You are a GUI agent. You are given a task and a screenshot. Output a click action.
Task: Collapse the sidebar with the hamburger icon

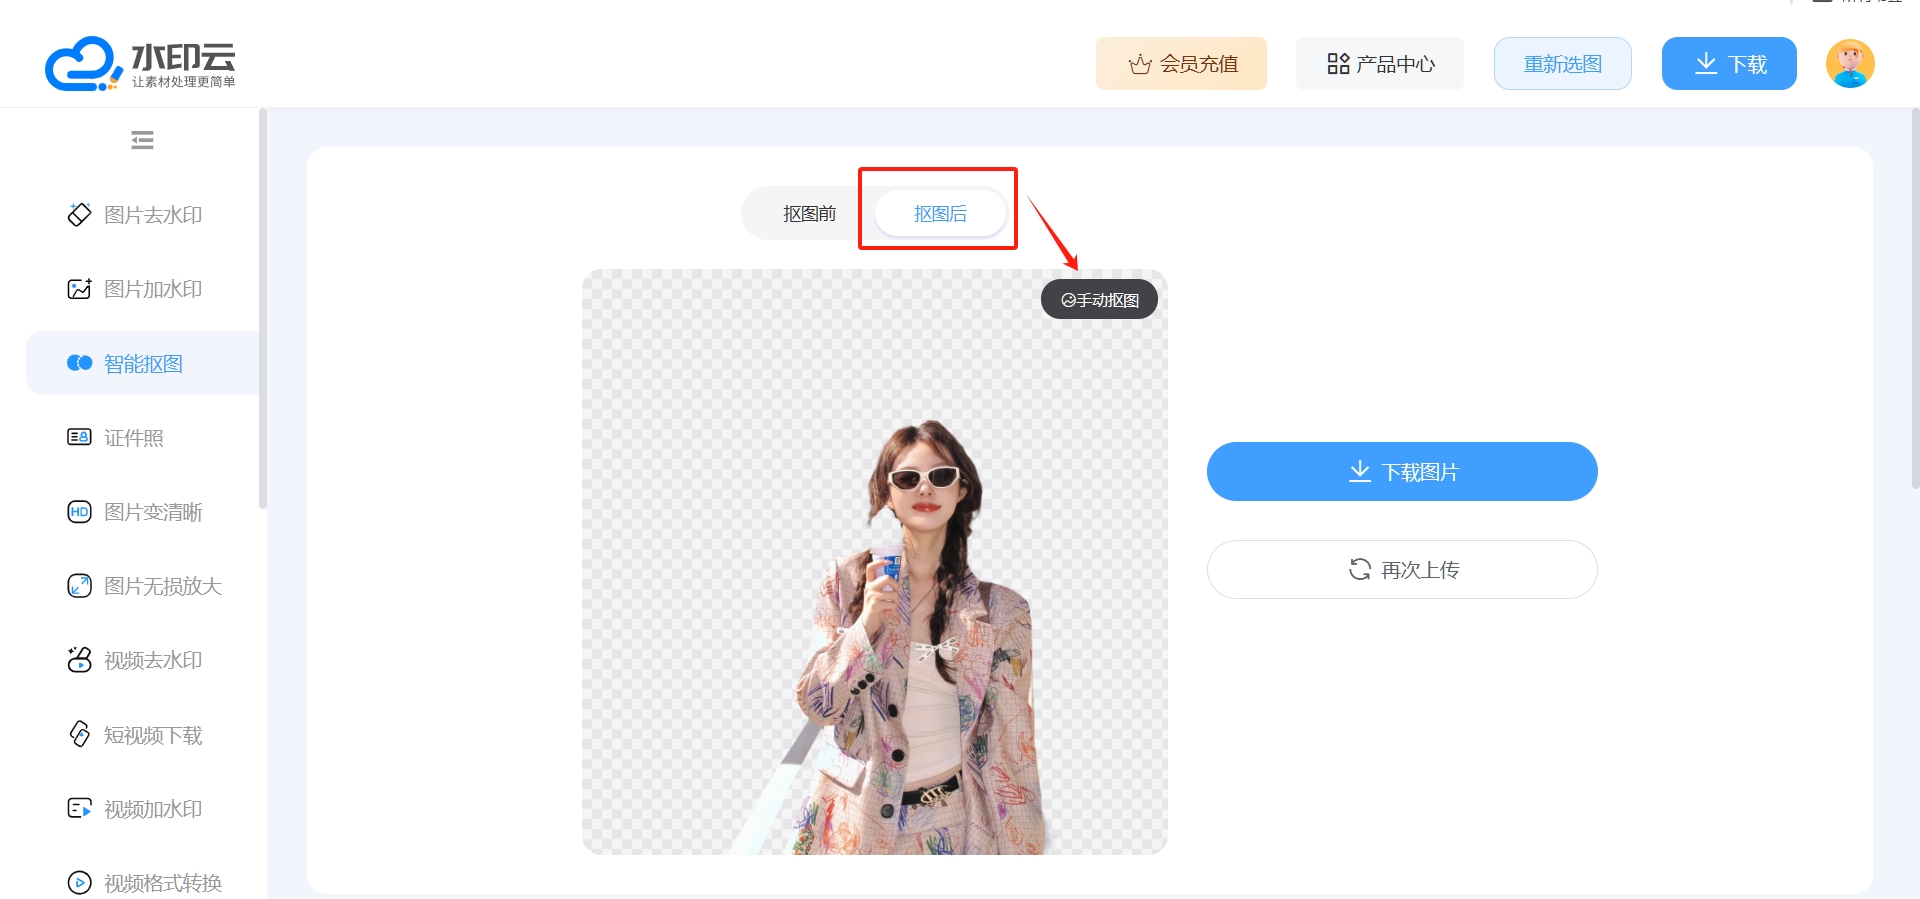click(142, 140)
